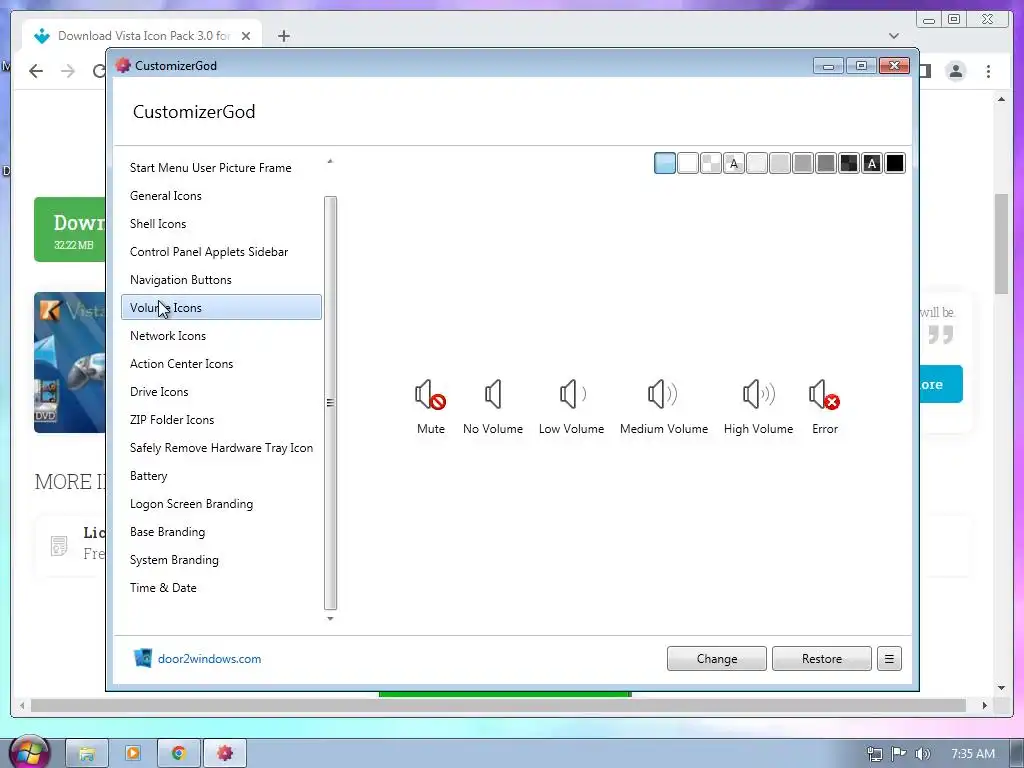1024x768 pixels.
Task: Choose the plain white preview background
Action: (x=688, y=163)
